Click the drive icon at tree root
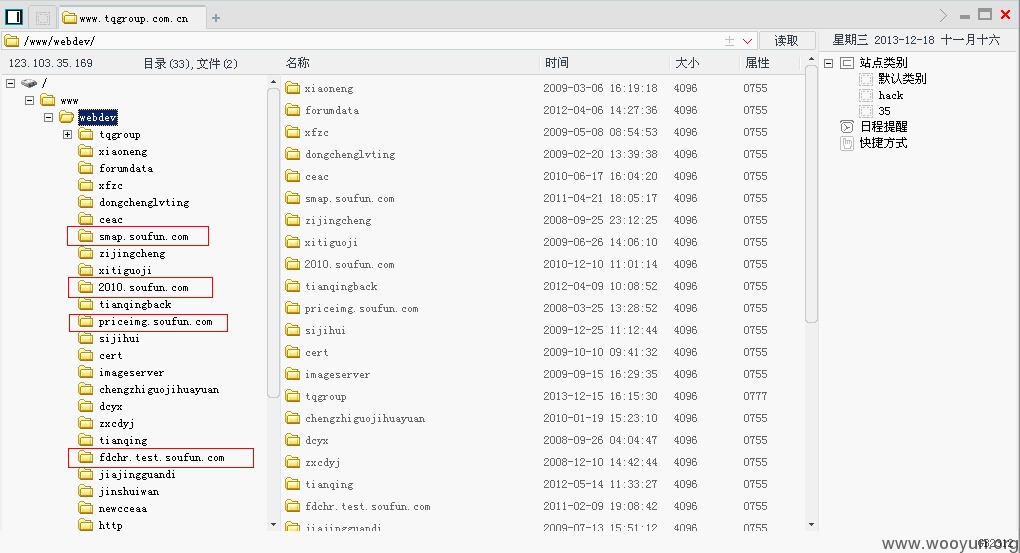Viewport: 1020px width, 553px height. [x=29, y=83]
